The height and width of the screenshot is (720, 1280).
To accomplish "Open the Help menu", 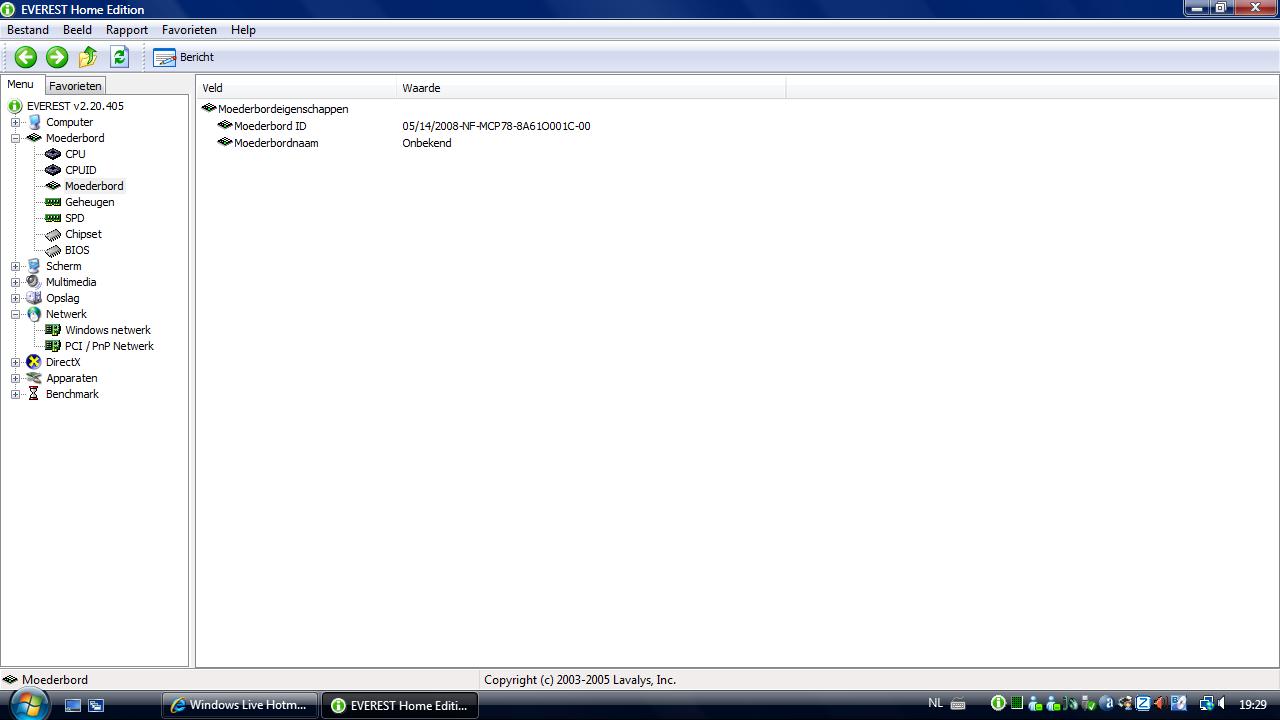I will pos(243,30).
